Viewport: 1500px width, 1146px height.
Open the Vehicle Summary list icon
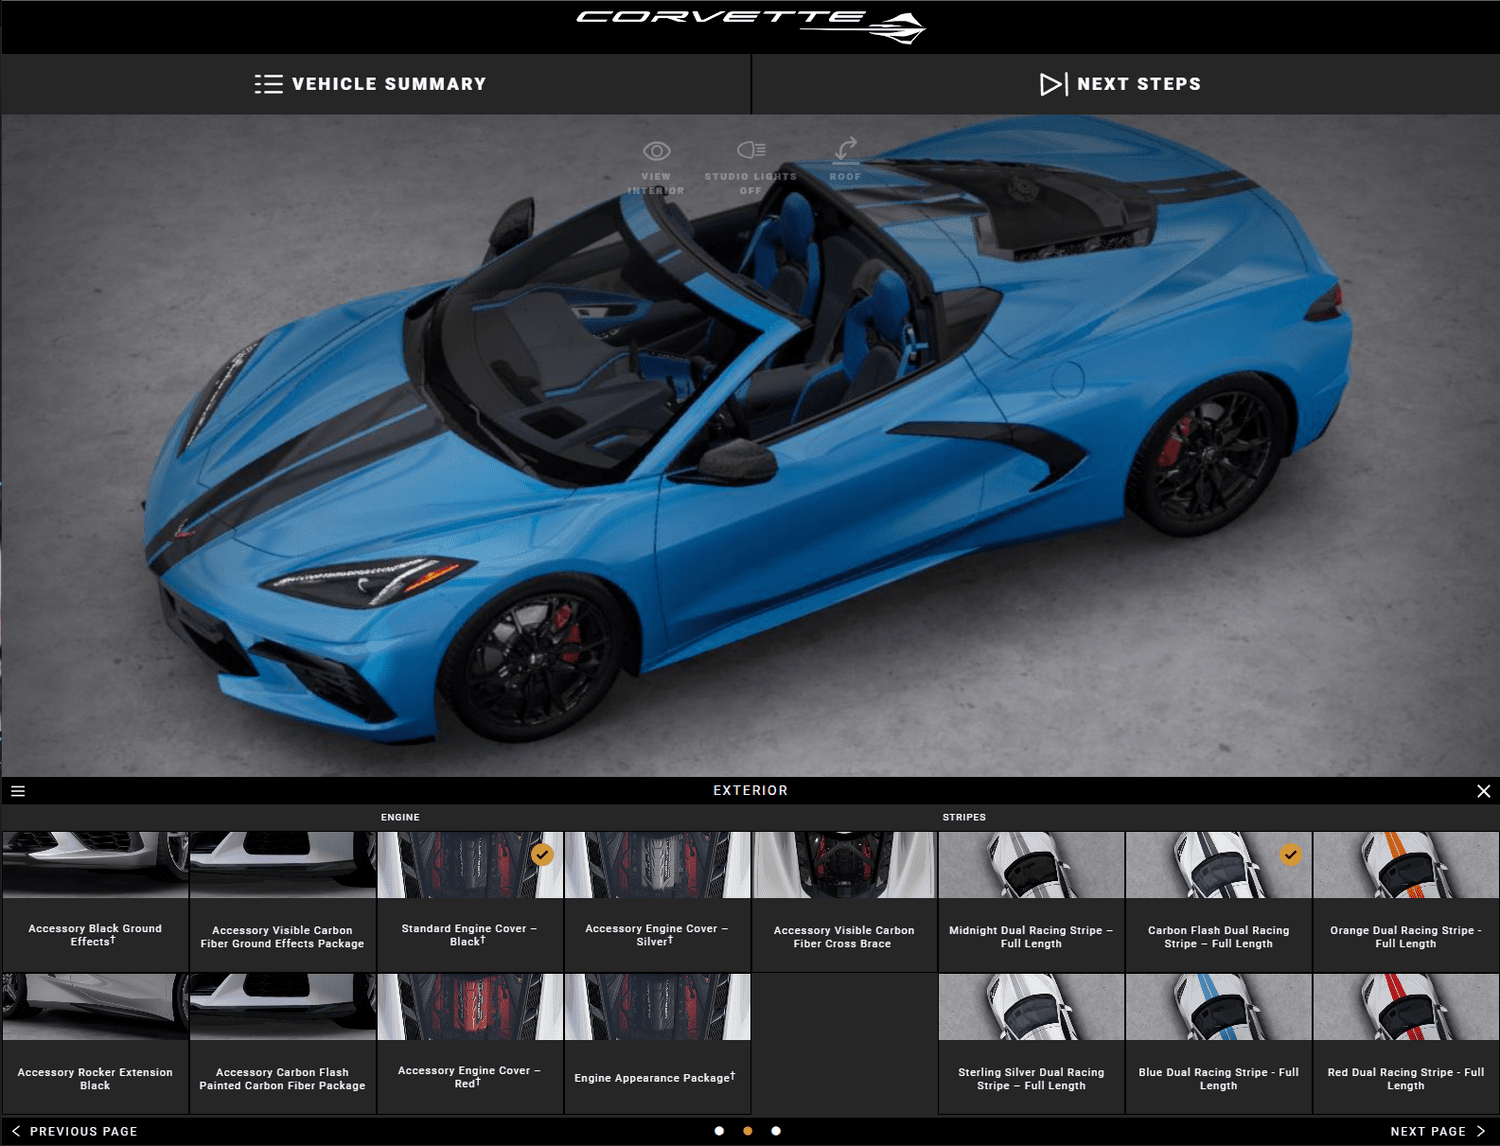click(268, 84)
